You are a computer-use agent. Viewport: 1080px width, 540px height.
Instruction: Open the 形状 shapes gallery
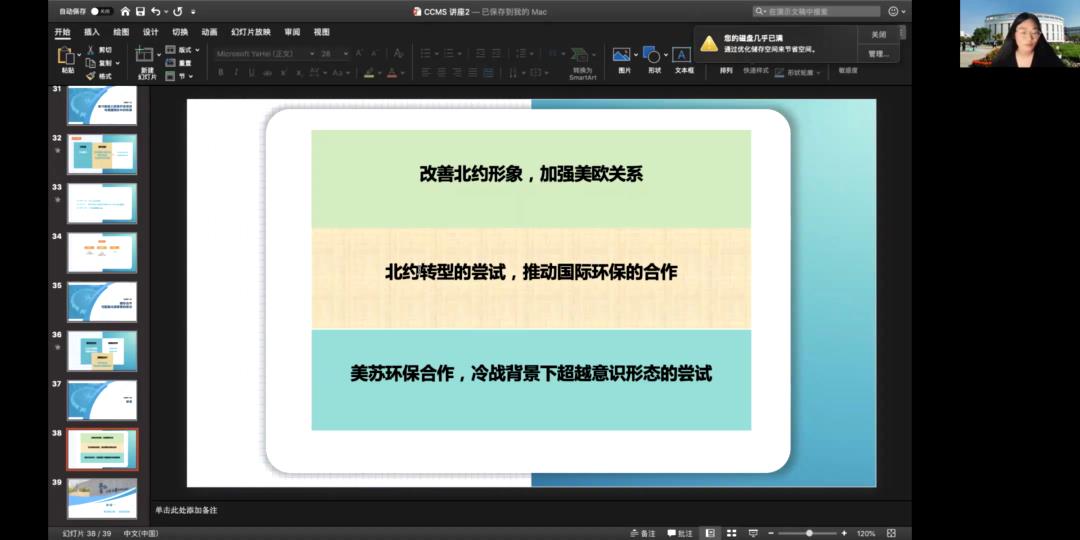[652, 56]
